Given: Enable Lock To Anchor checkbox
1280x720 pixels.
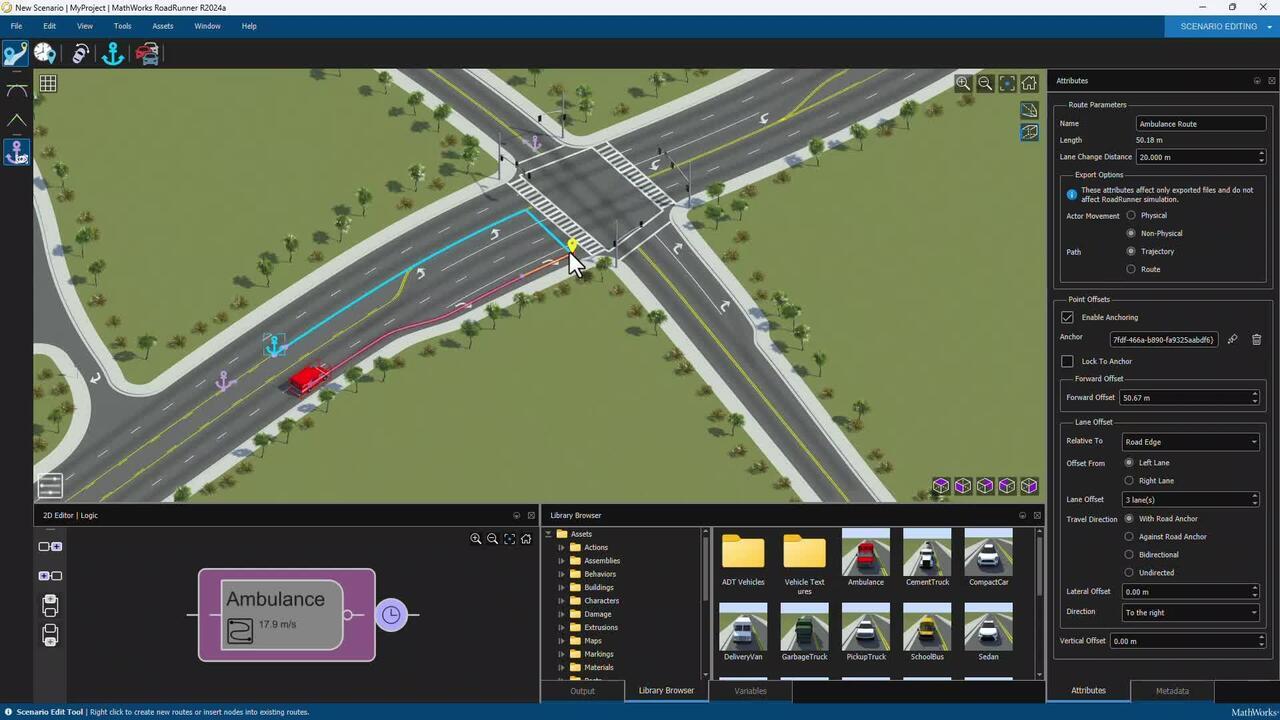Looking at the screenshot, I should pos(1067,361).
